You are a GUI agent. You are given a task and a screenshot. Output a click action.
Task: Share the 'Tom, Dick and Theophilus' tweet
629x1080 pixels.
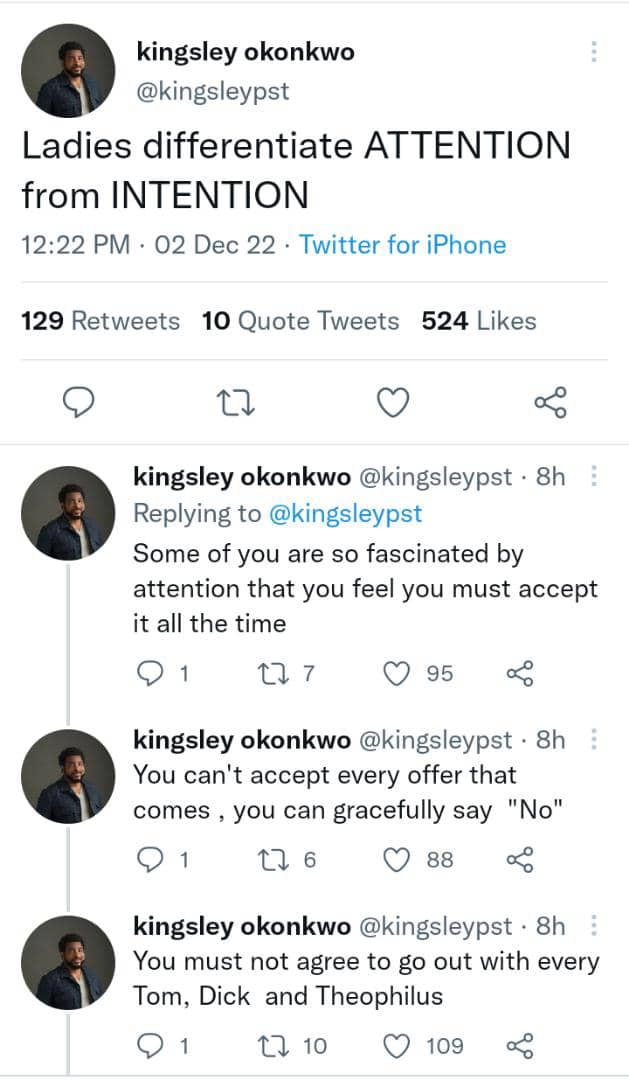click(x=520, y=1046)
